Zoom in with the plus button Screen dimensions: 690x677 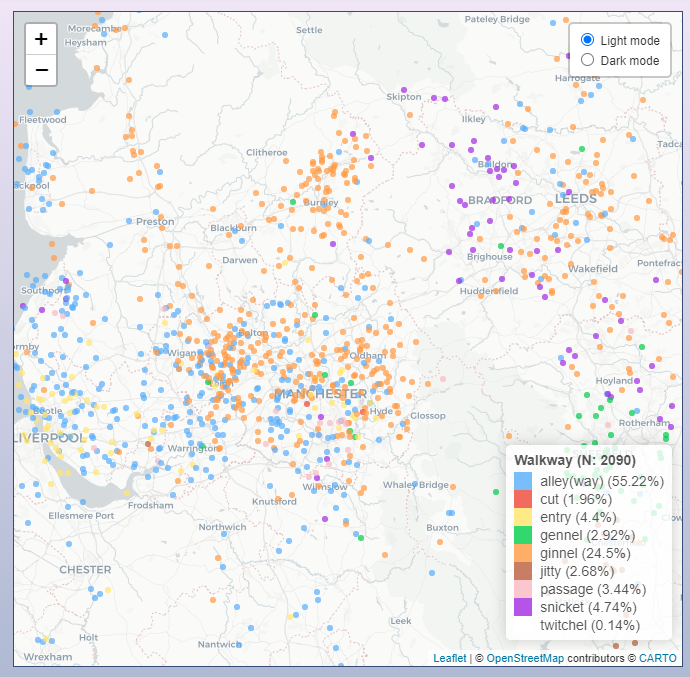coord(41,39)
